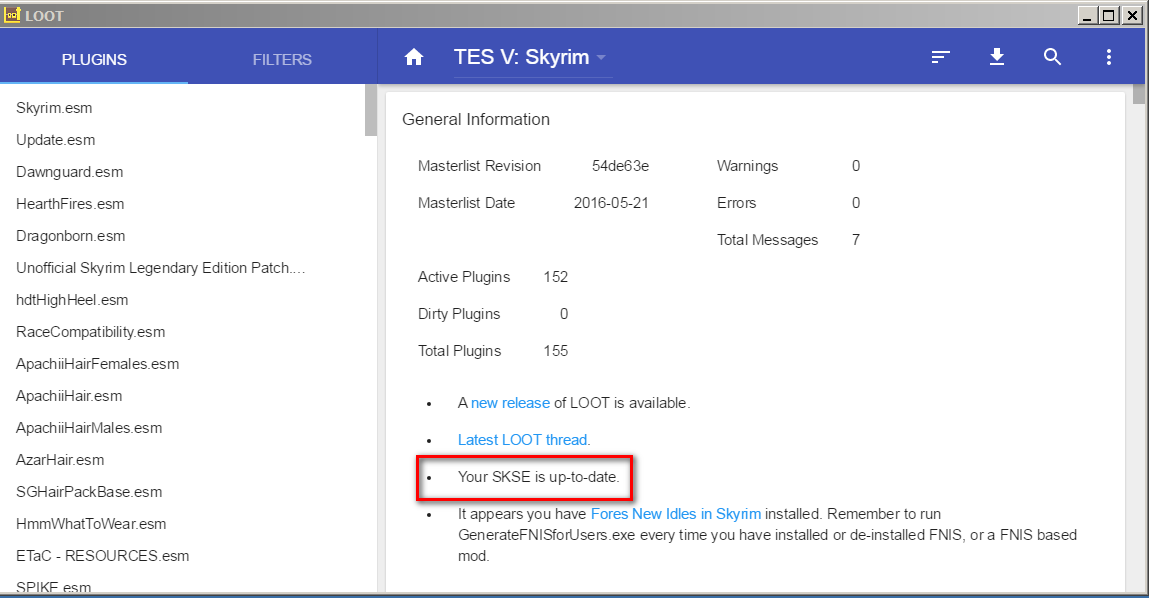Click ApachiiHairFemales.esm in the list
The width and height of the screenshot is (1149, 598).
pyautogui.click(x=97, y=363)
